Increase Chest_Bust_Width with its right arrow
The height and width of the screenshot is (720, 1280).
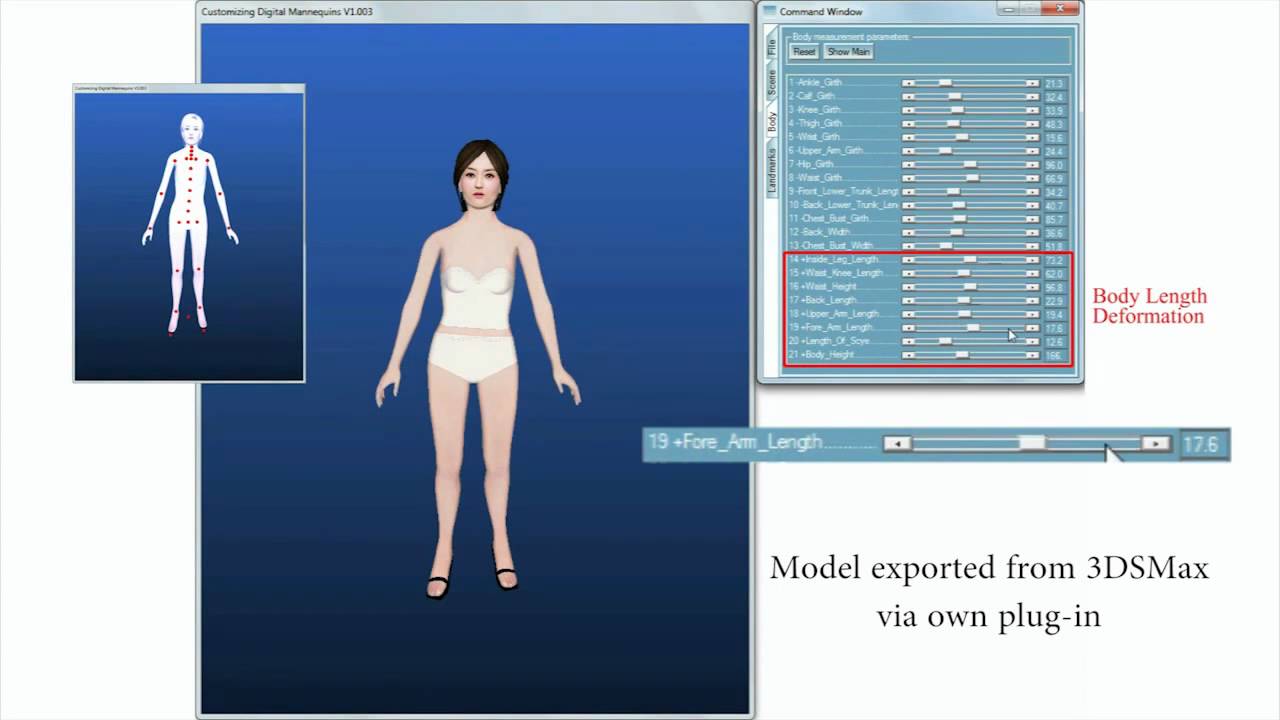tap(1032, 246)
